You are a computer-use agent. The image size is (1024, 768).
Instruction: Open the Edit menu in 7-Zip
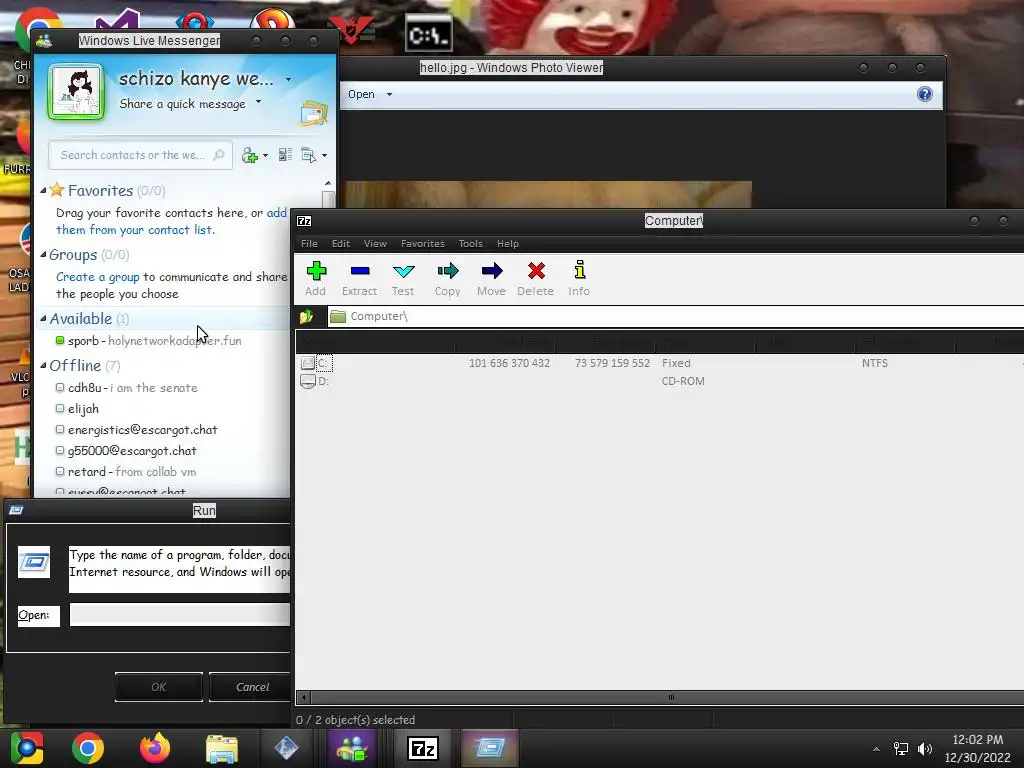[x=341, y=244]
